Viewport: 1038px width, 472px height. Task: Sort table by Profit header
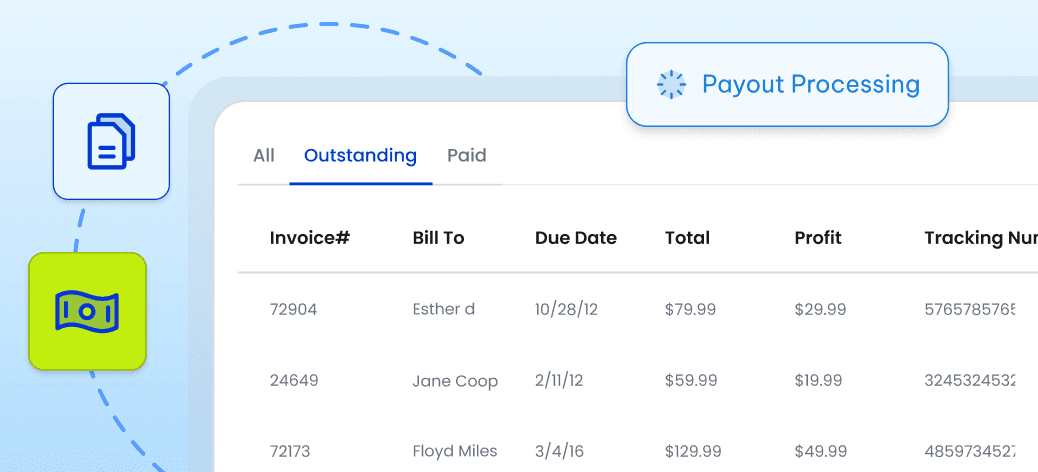point(818,238)
